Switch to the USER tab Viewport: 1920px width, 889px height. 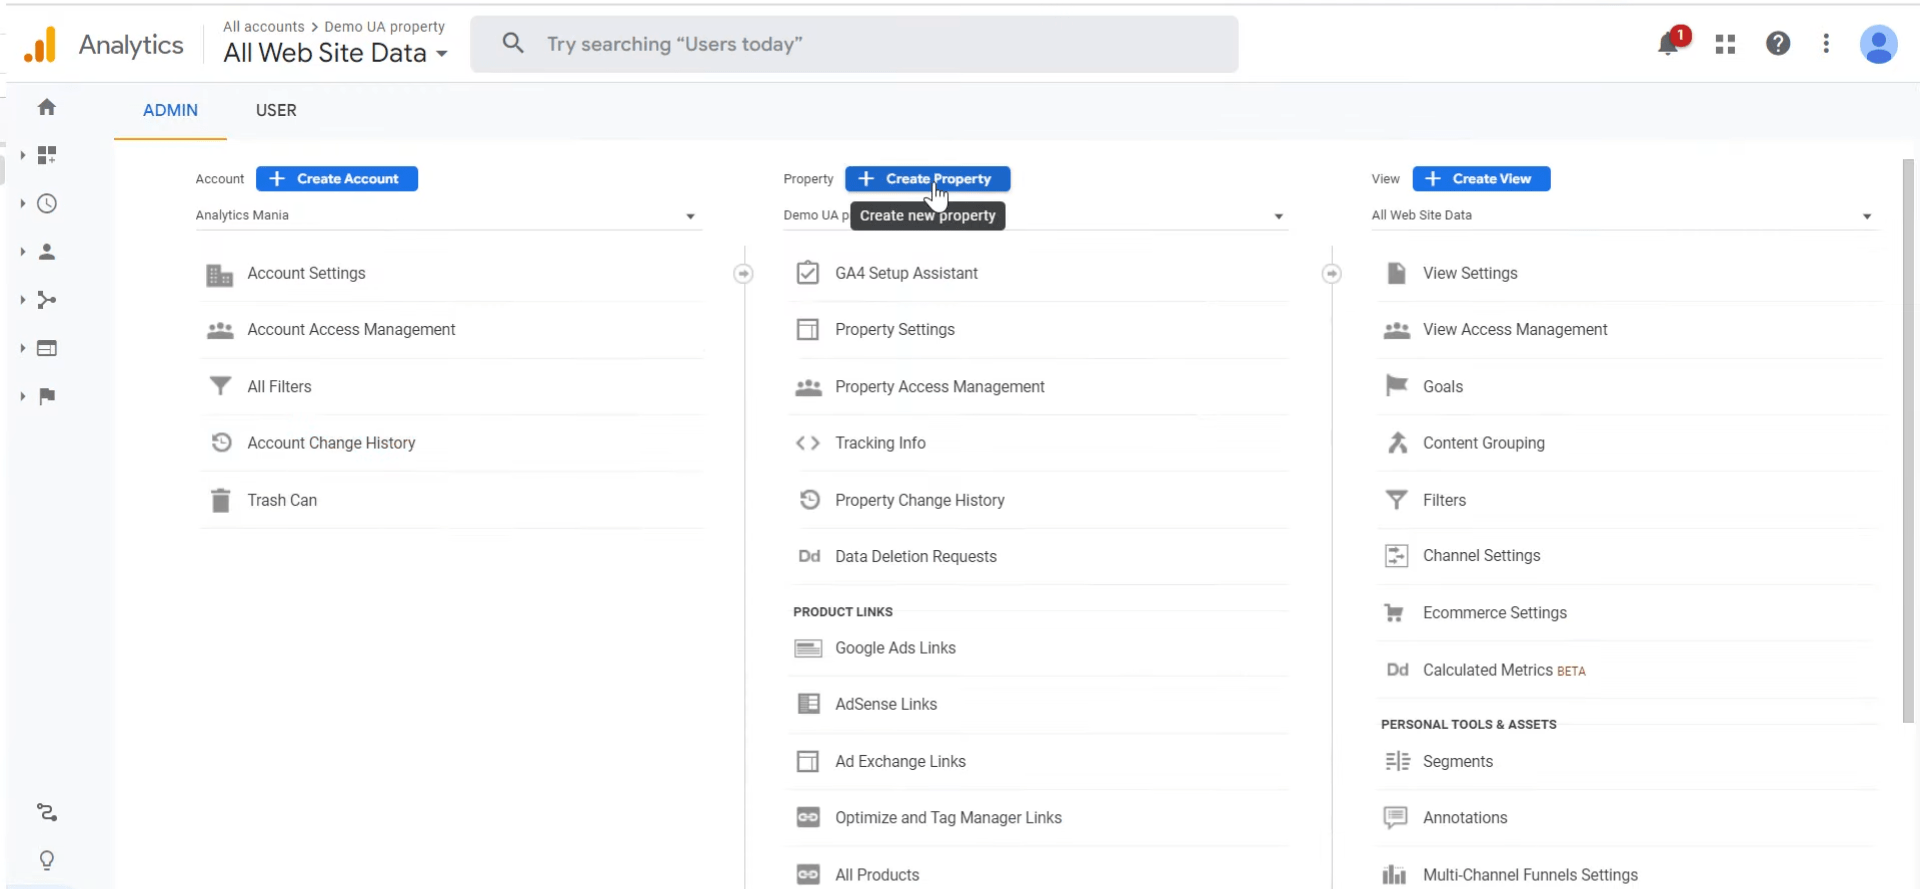(276, 110)
